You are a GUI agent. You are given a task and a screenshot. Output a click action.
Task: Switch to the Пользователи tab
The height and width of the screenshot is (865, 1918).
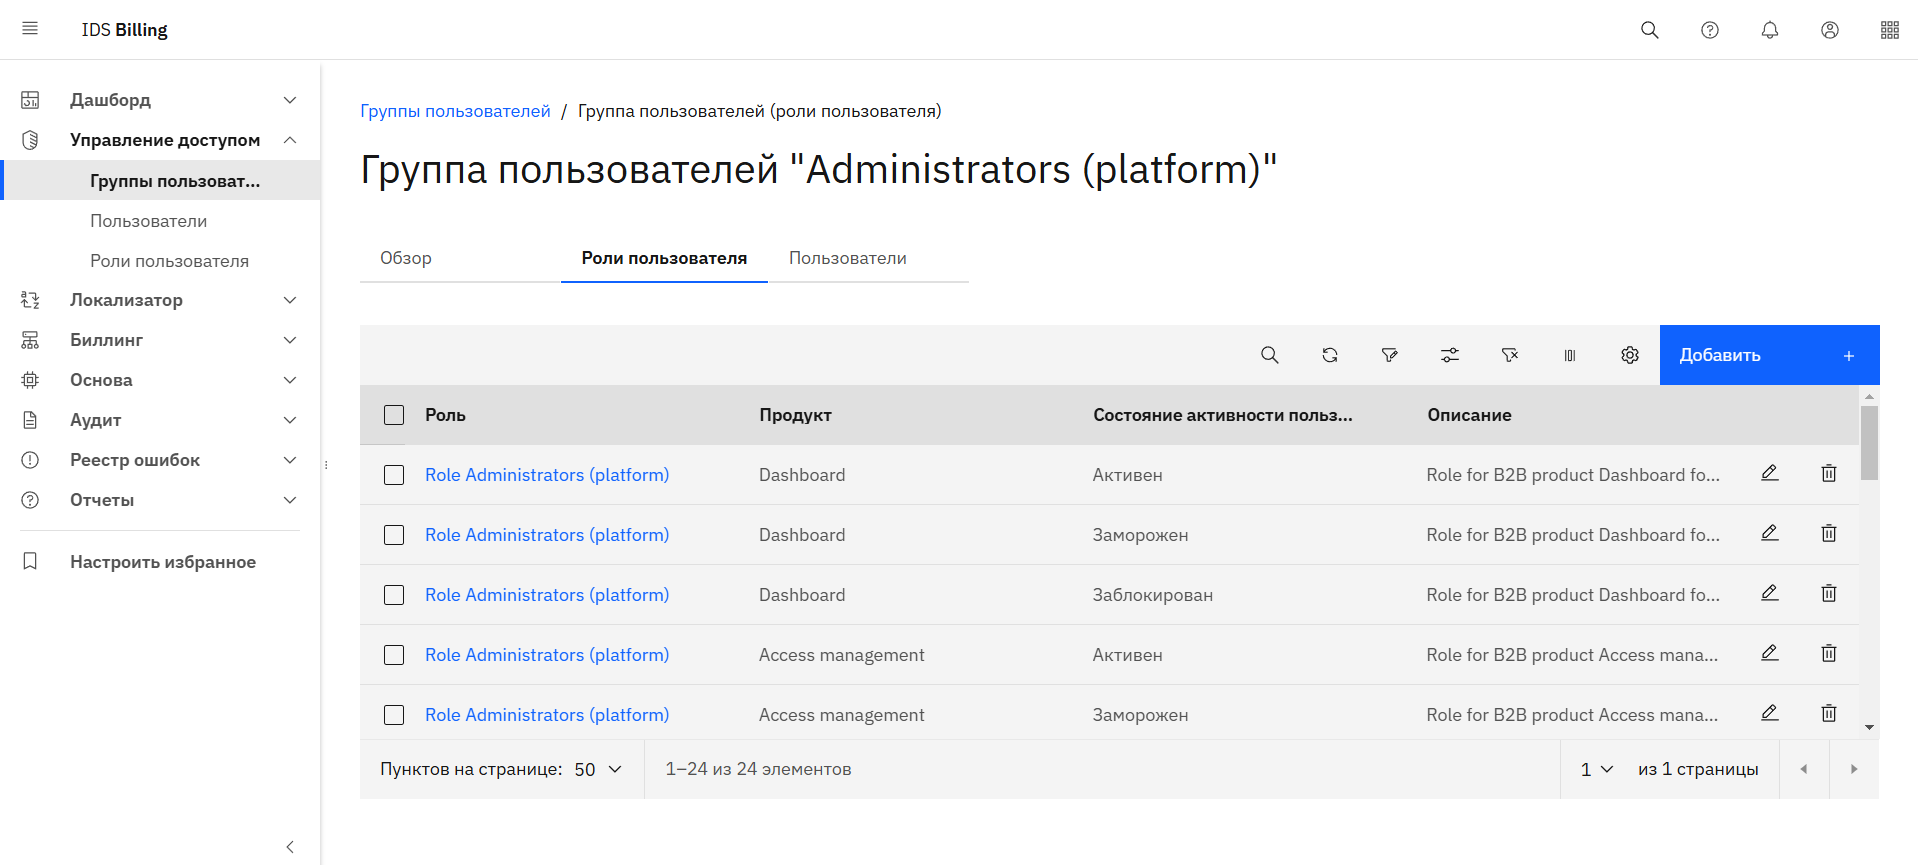tap(847, 258)
